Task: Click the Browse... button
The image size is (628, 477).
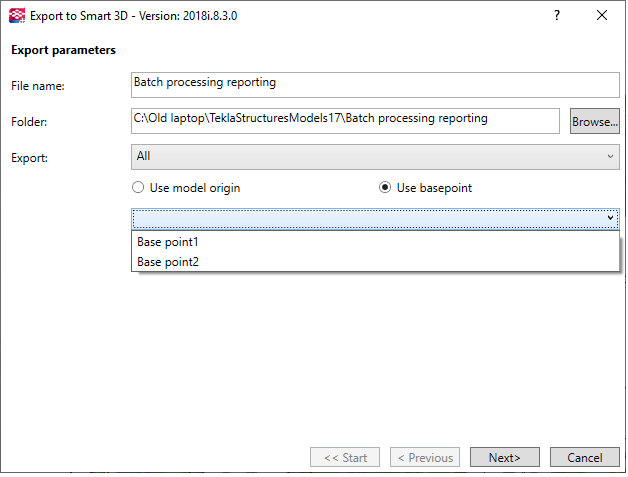Action: click(595, 121)
